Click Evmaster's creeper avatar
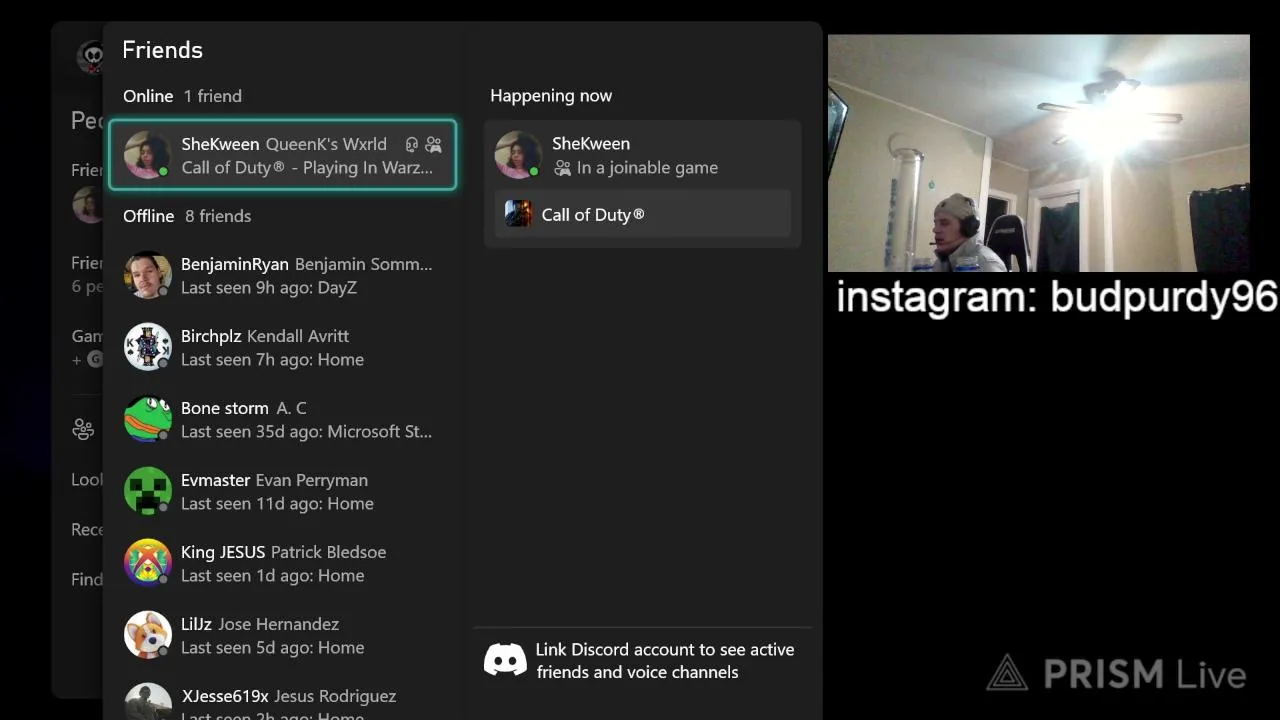 [x=148, y=491]
